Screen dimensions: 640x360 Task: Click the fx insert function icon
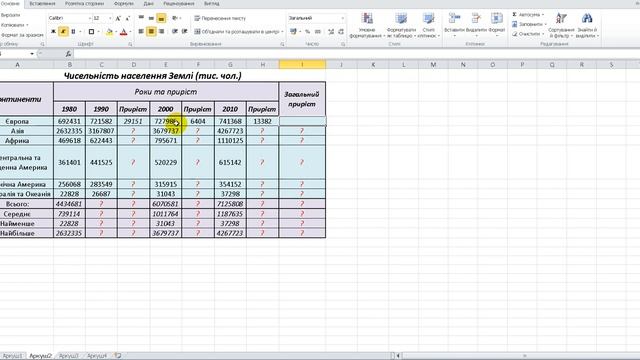68,54
